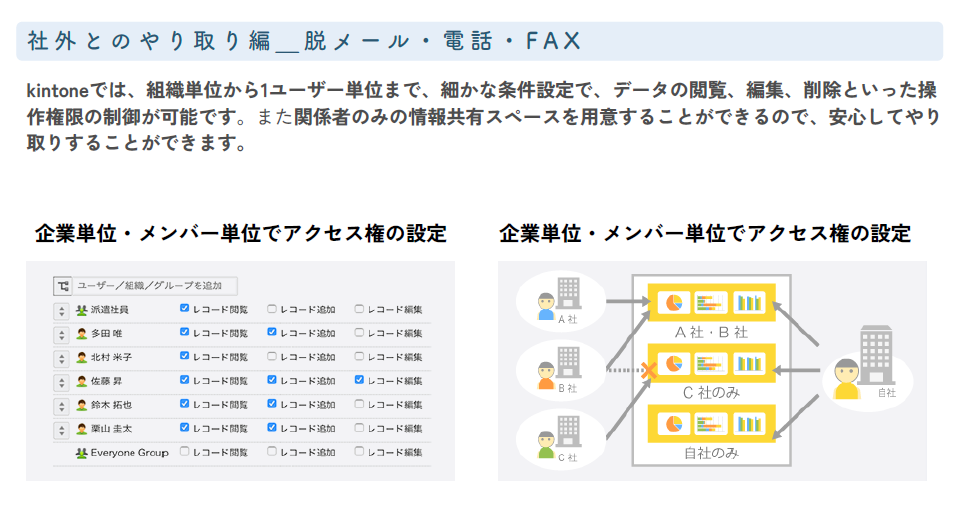Image resolution: width=978 pixels, height=525 pixels.
Task: Click the pie chart icon in C社のみ bar
Action: (x=674, y=364)
